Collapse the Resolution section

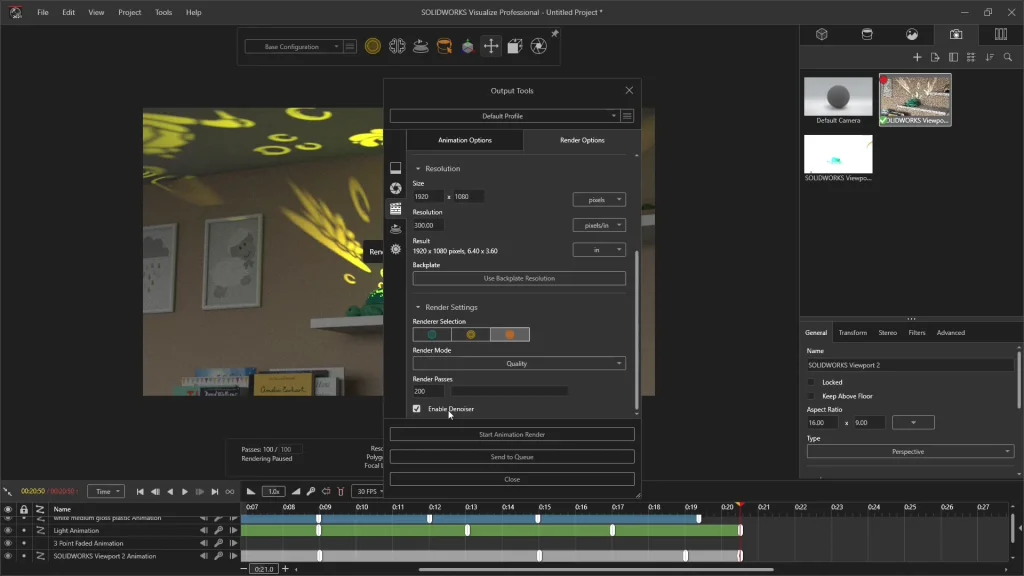coord(419,169)
